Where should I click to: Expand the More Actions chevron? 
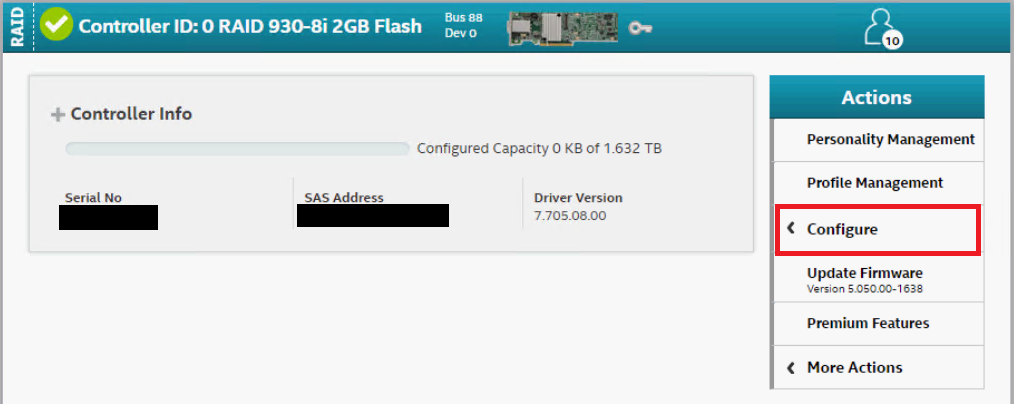click(x=790, y=367)
